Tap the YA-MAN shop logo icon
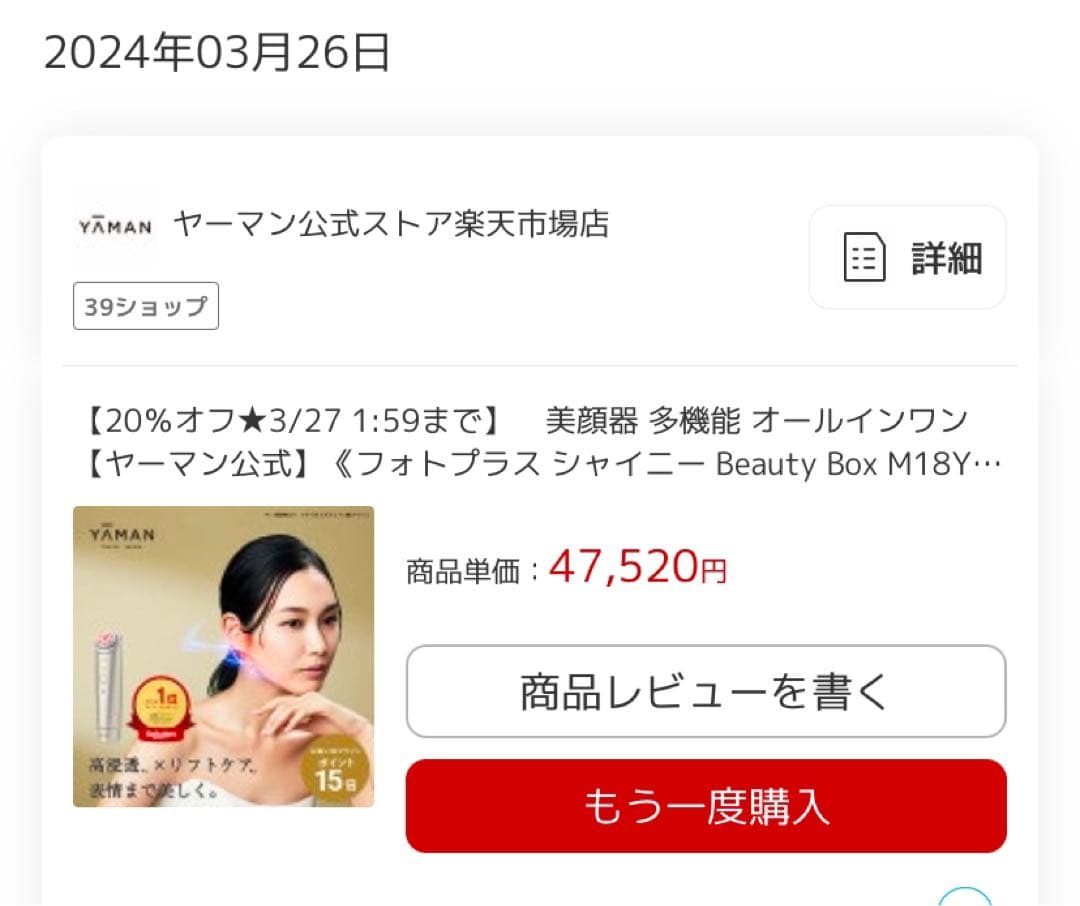Screen dimensions: 1080x906 (x=114, y=226)
